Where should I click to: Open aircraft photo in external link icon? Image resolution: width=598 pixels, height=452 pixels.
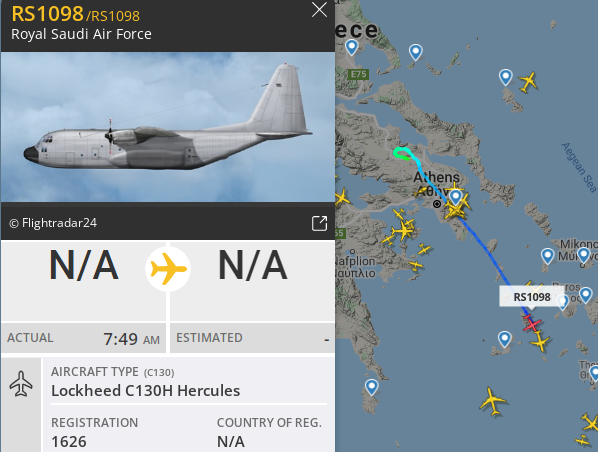pyautogui.click(x=320, y=224)
